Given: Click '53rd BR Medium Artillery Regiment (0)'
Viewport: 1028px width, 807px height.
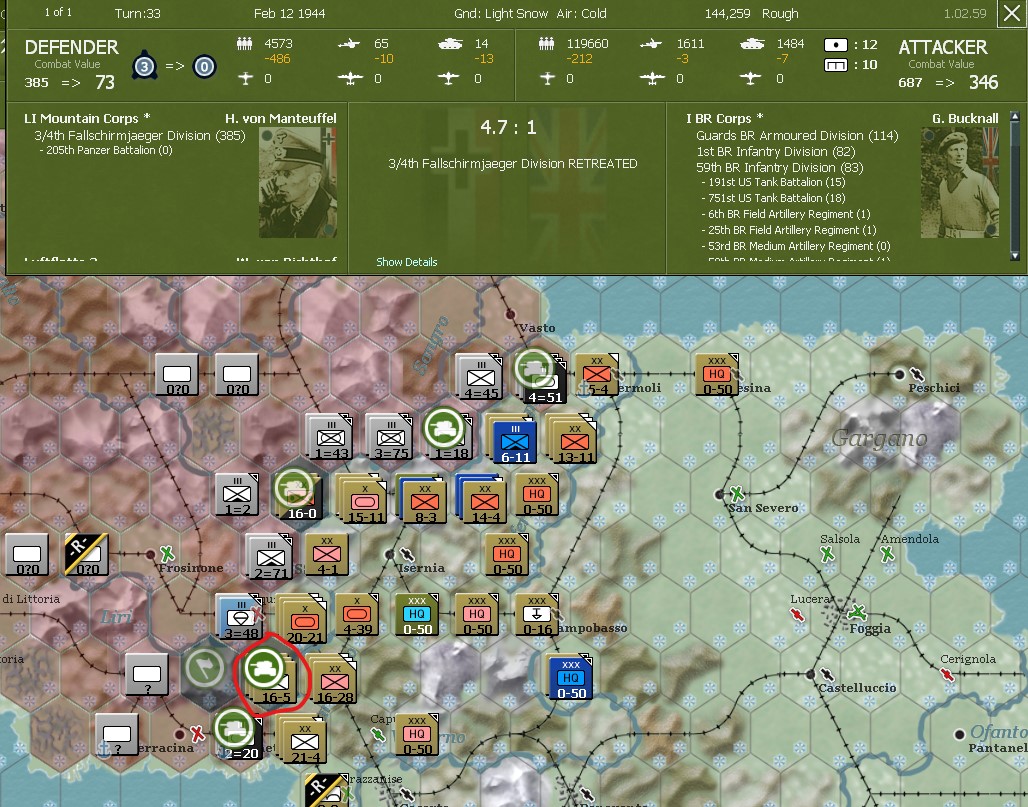Looking at the screenshot, I should pyautogui.click(x=796, y=246).
